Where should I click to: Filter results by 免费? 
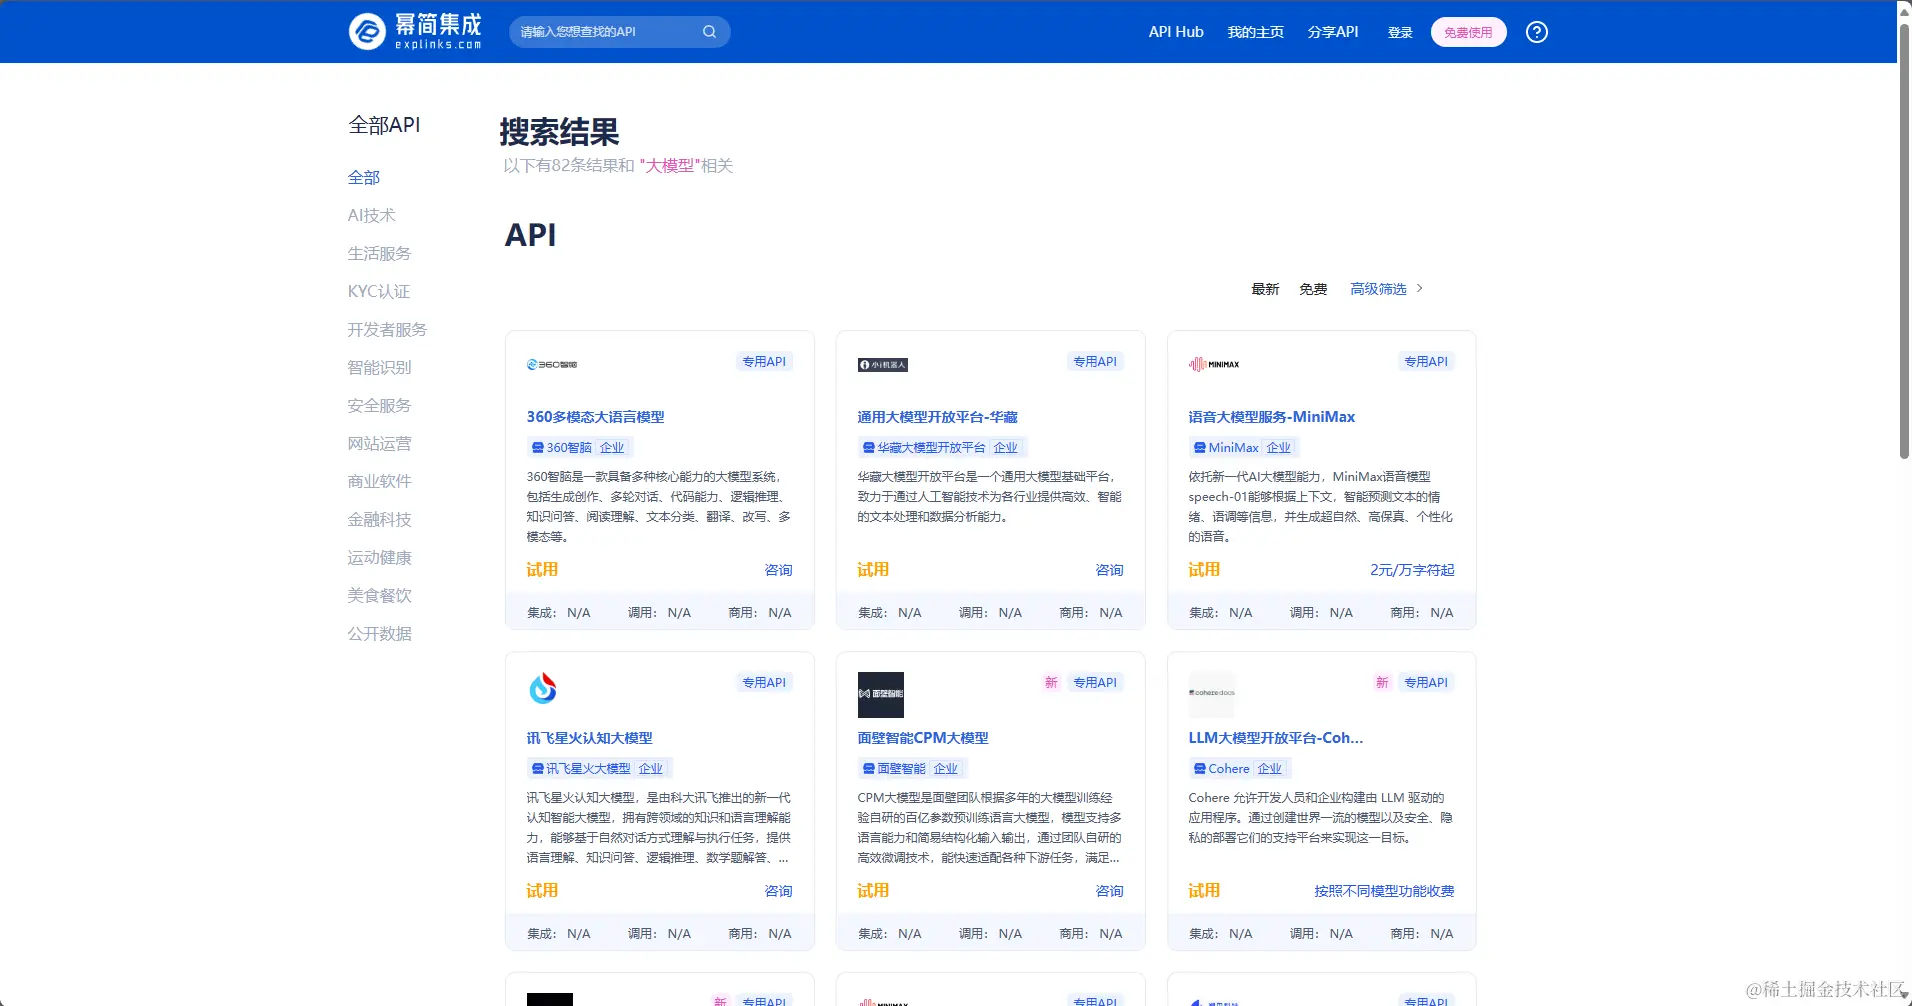(1313, 289)
